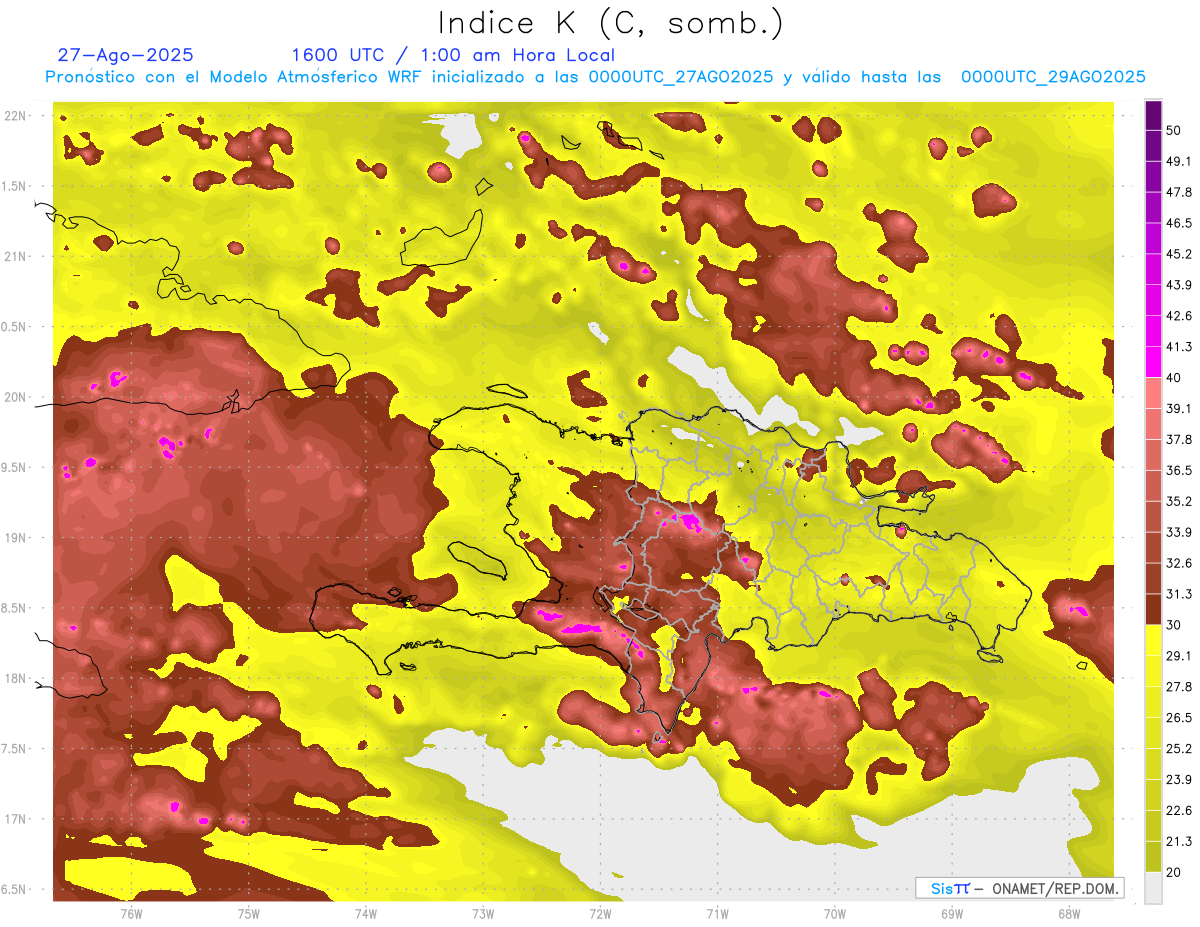Click the legend value '37.8'
This screenshot has height=927, width=1200.
coord(1179,440)
